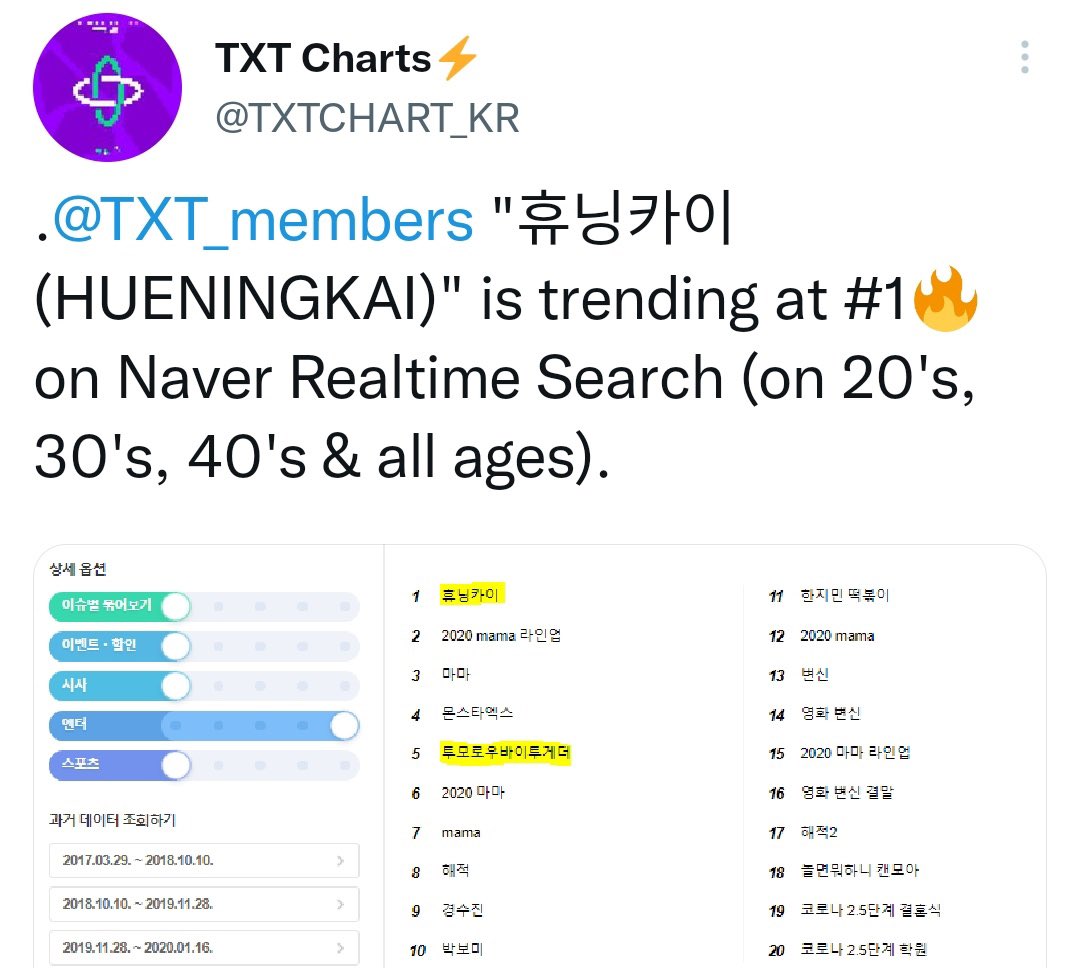Select rank 17 keyword 해적2
The width and height of the screenshot is (1068, 968).
point(819,832)
